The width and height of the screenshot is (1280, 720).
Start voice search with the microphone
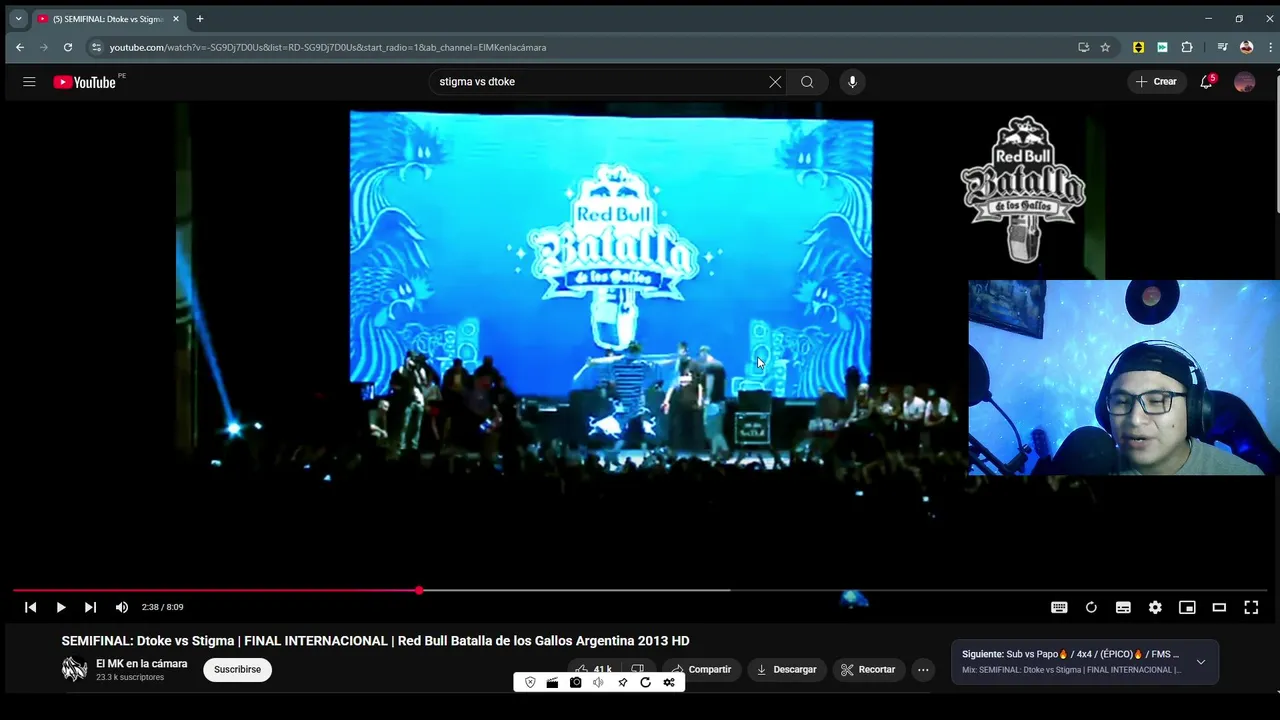[852, 82]
